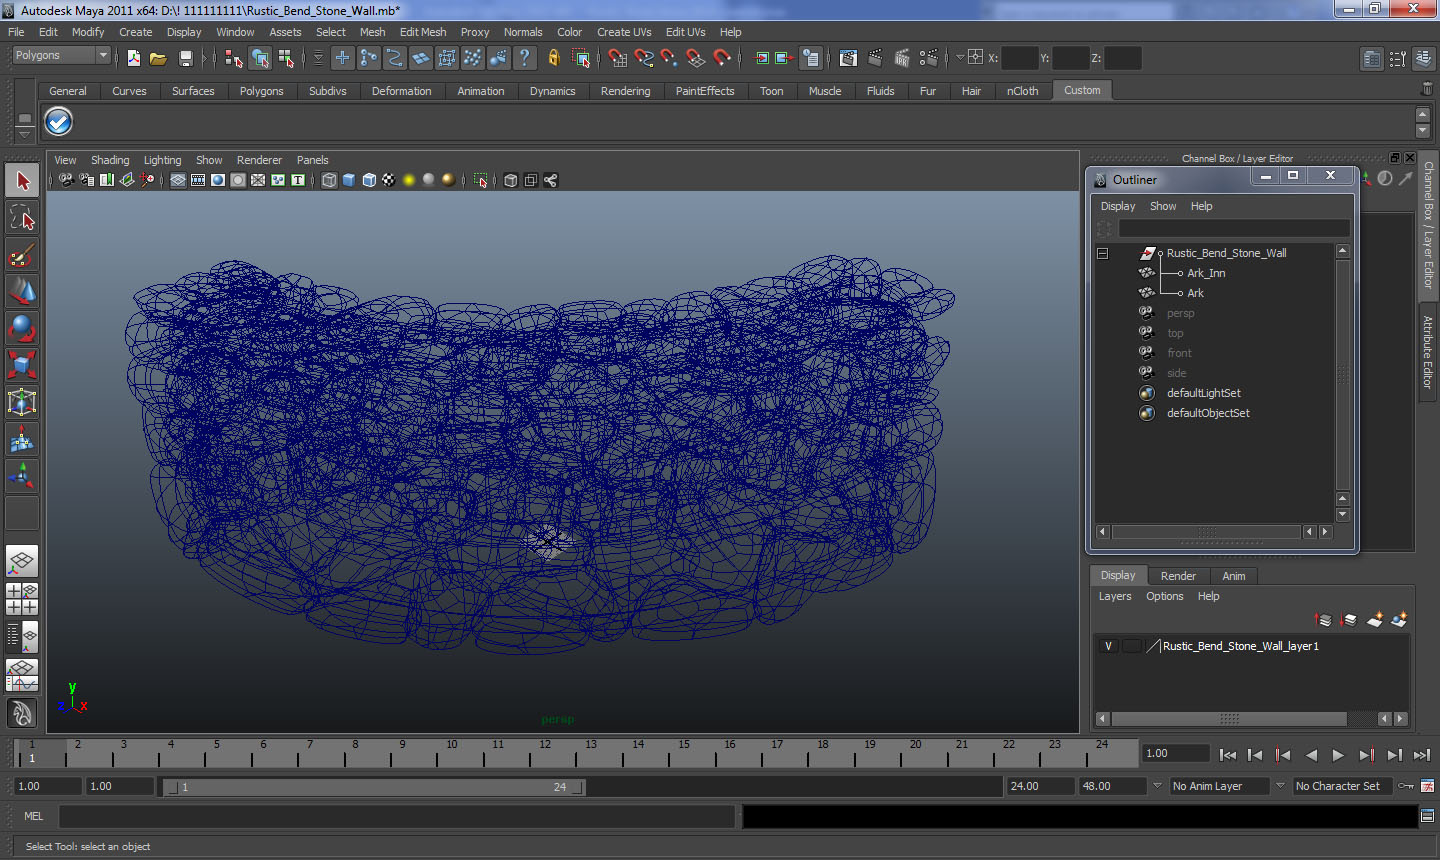Image resolution: width=1440 pixels, height=860 pixels.
Task: Select the Soft Modification tool
Action: pyautogui.click(x=22, y=439)
